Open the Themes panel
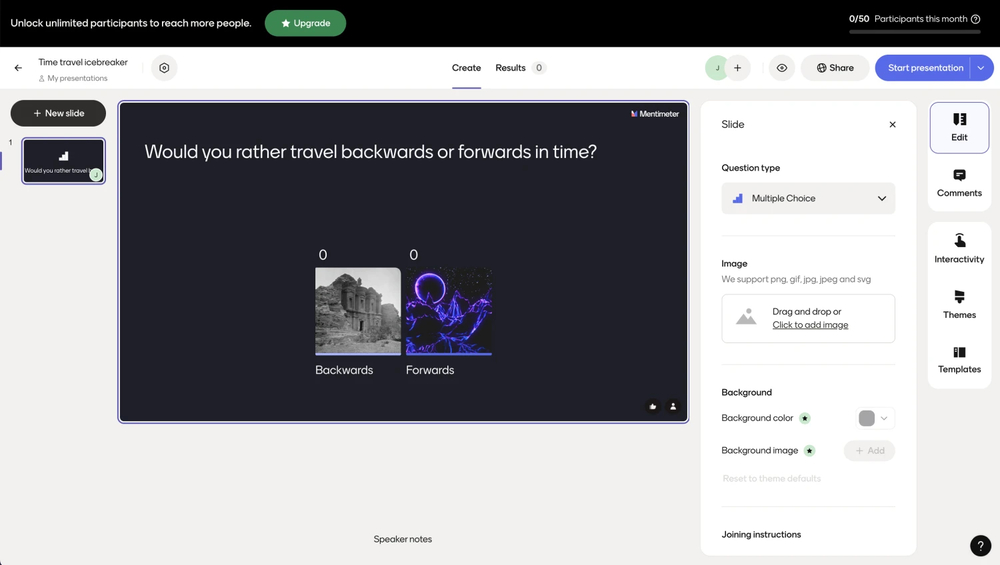 [x=959, y=304]
